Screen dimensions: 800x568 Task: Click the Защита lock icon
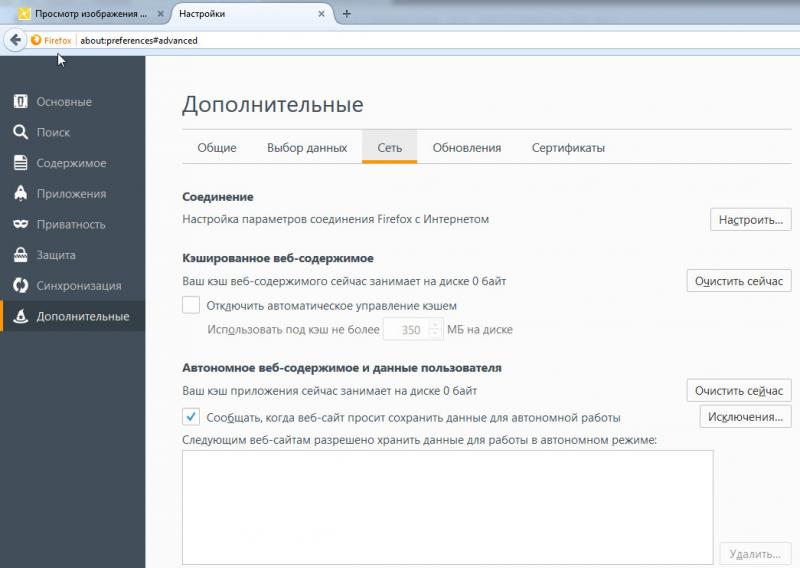(20, 255)
